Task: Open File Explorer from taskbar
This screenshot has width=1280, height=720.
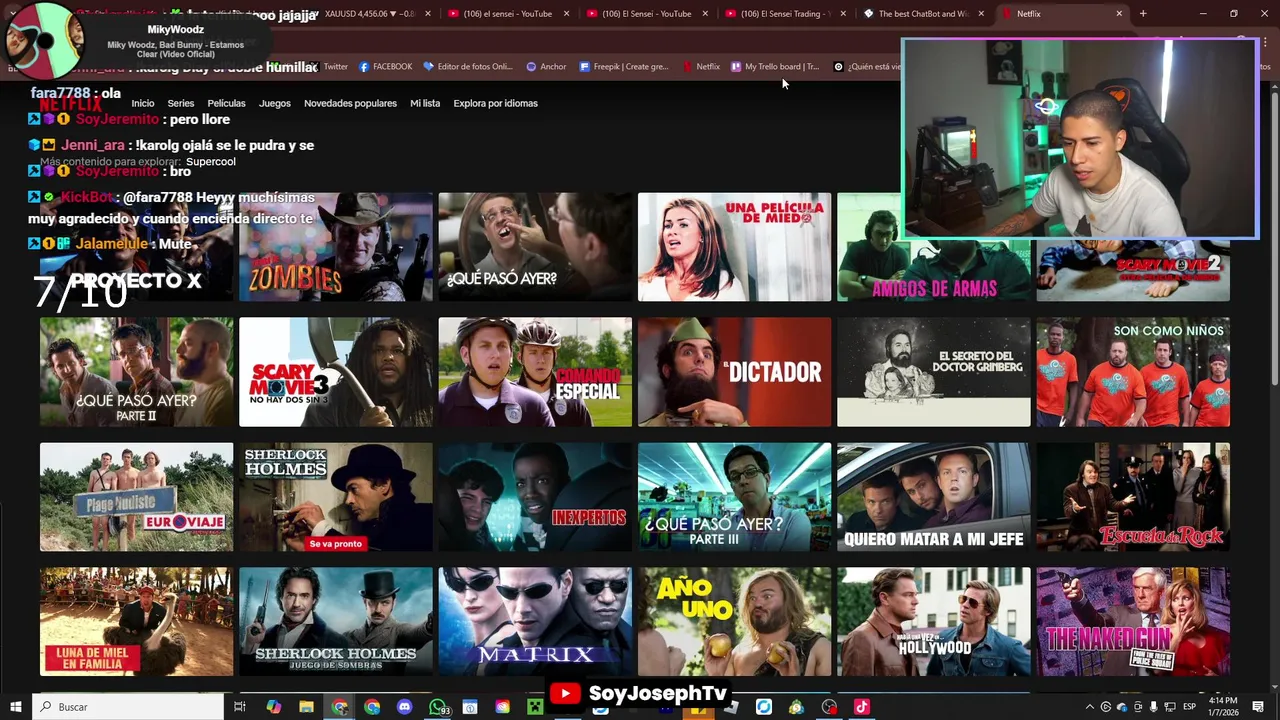Action: coord(306,707)
